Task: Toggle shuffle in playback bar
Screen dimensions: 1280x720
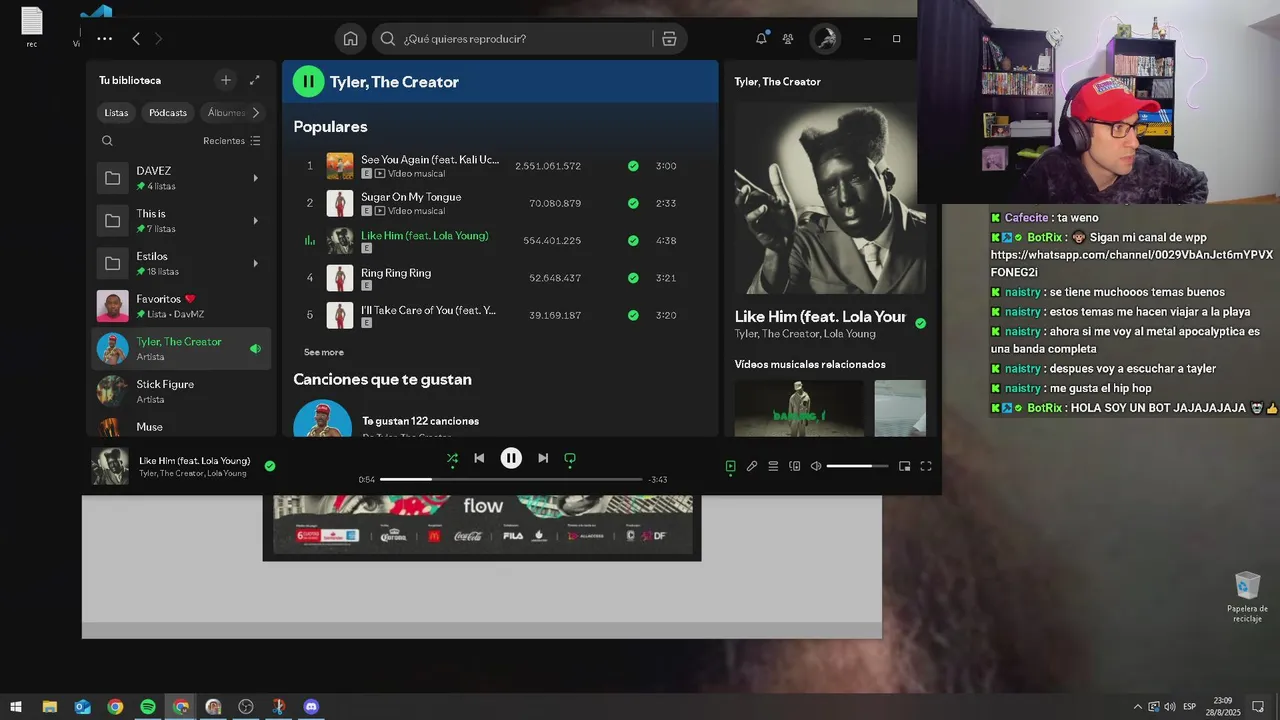Action: pyautogui.click(x=452, y=458)
